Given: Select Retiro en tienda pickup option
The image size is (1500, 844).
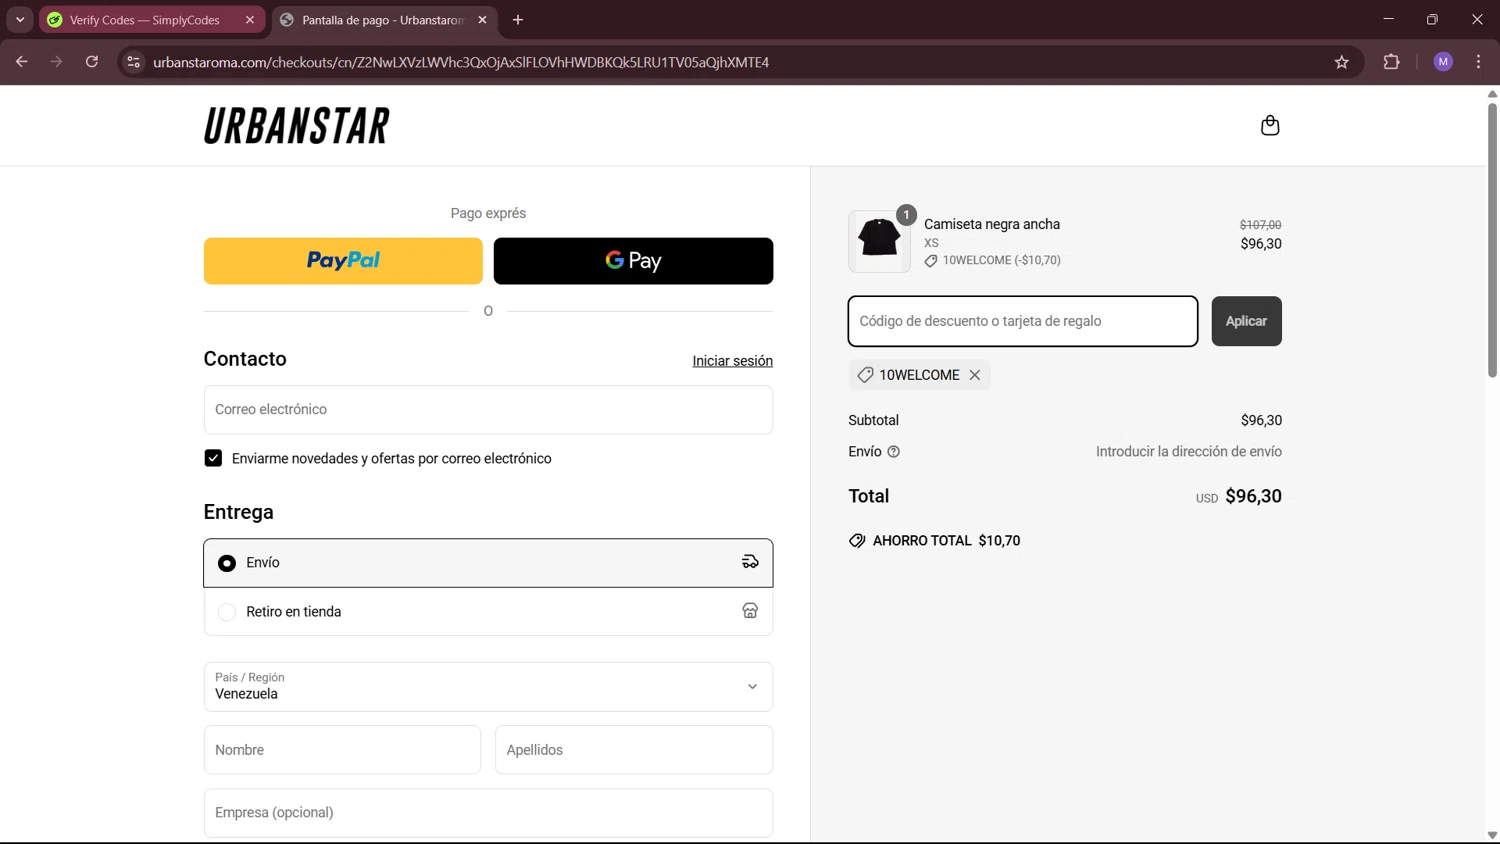Looking at the screenshot, I should click(x=227, y=612).
